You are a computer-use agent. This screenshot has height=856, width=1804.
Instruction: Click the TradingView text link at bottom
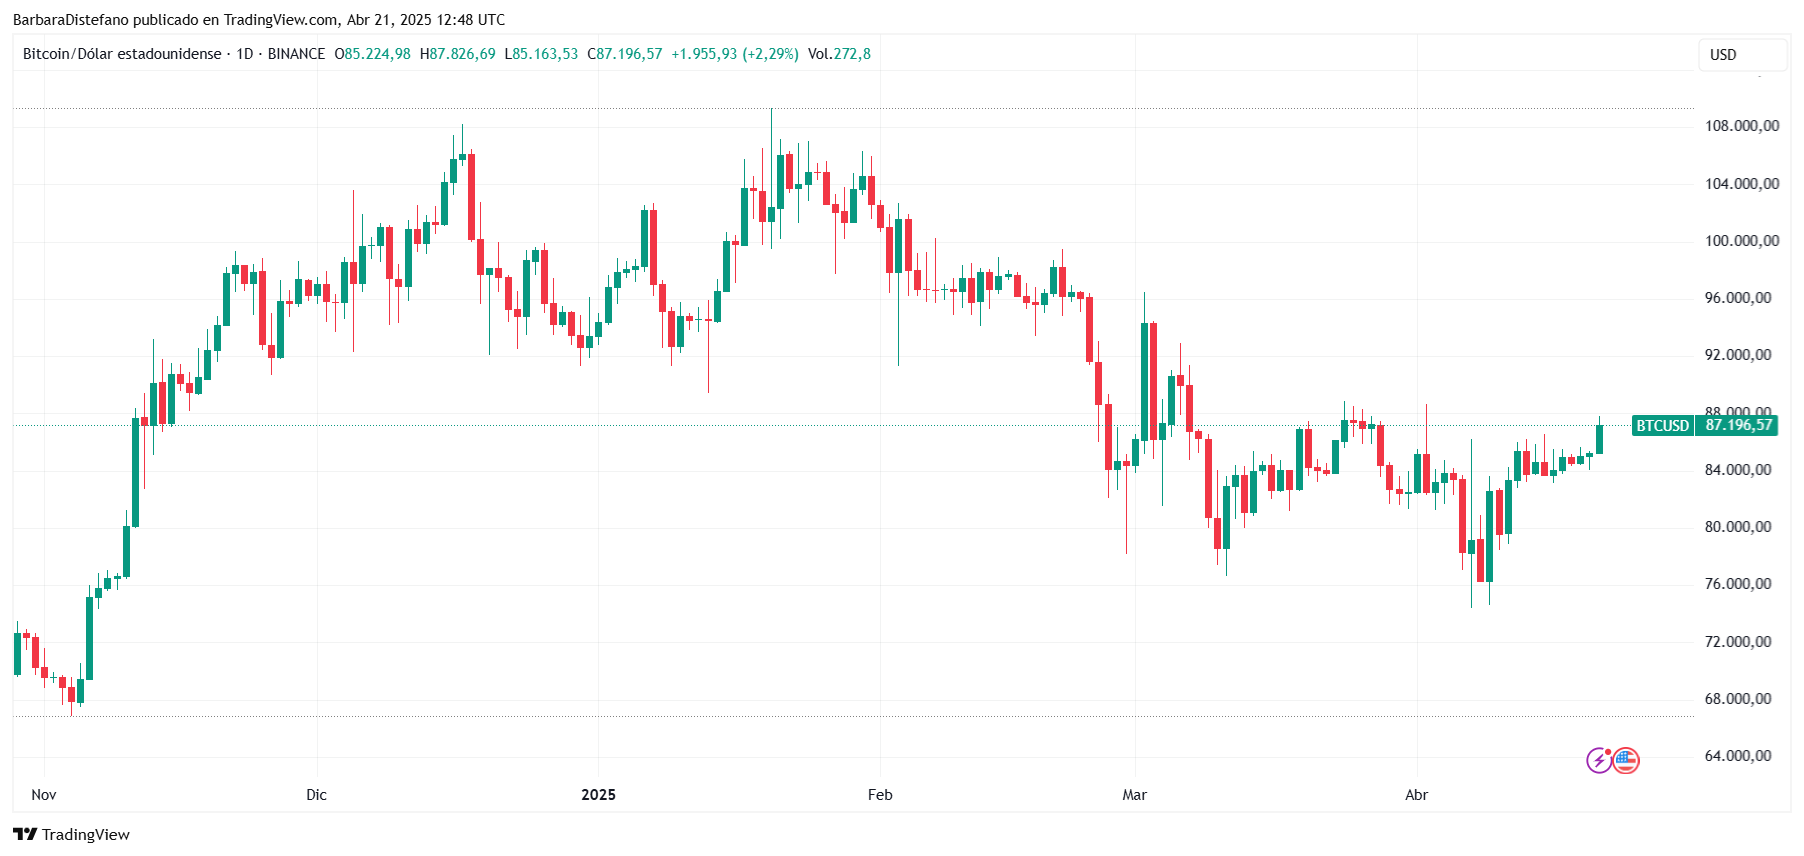[x=86, y=835]
